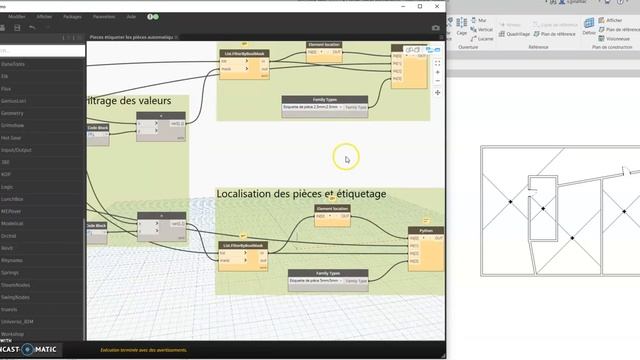The image size is (640, 360).
Task: Open the Packages menu in Dynamo
Action: click(72, 17)
